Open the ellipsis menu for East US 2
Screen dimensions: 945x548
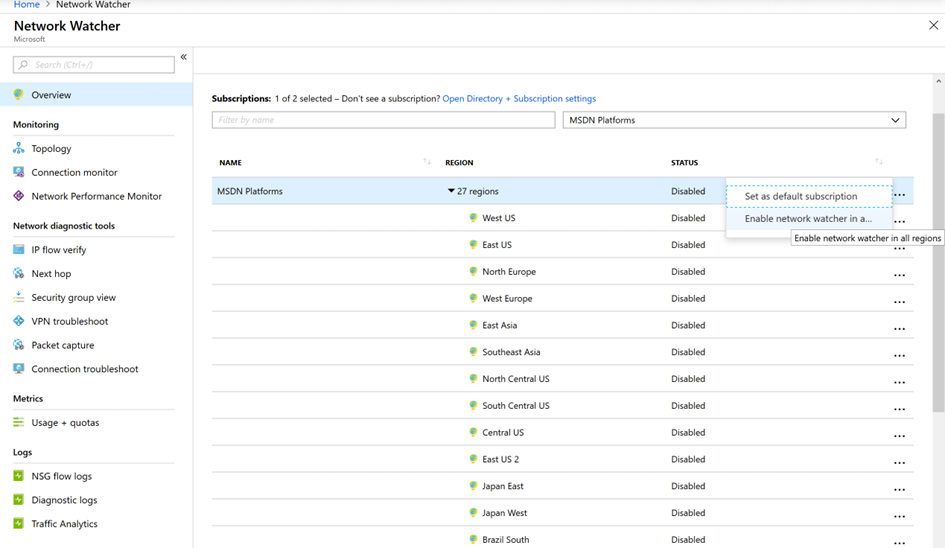click(x=899, y=462)
